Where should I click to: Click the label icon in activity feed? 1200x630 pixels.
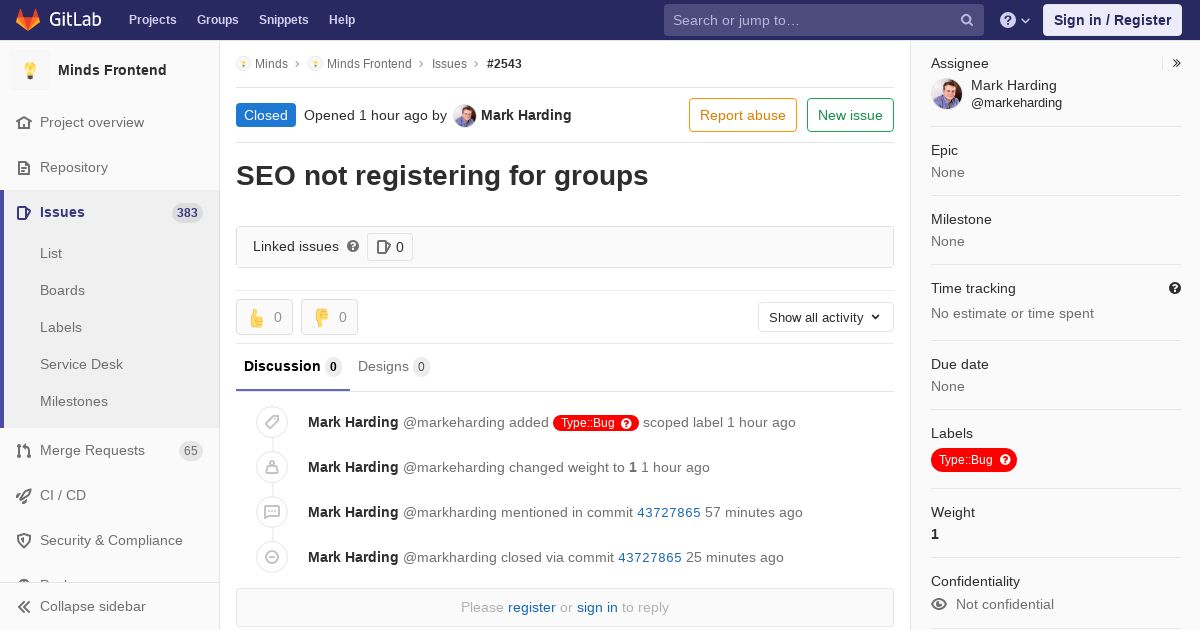(x=272, y=422)
